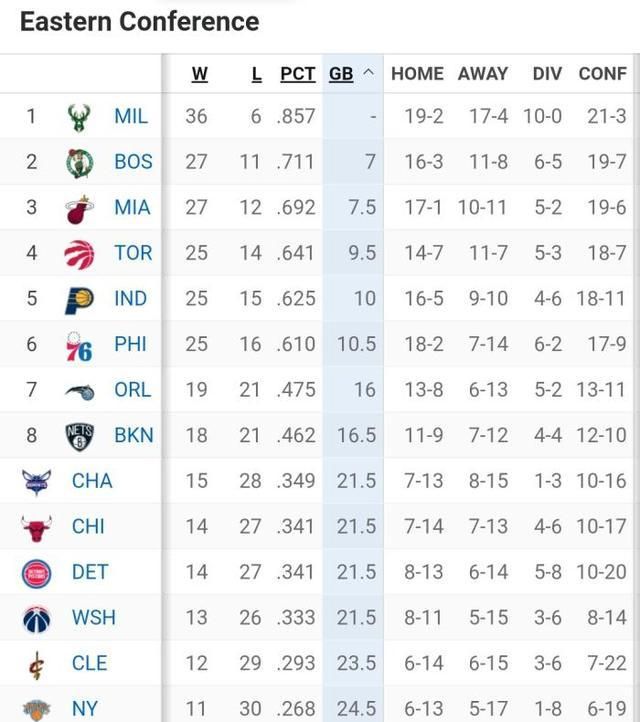
Task: Click the Washington Wizards logo icon
Action: 37,618
